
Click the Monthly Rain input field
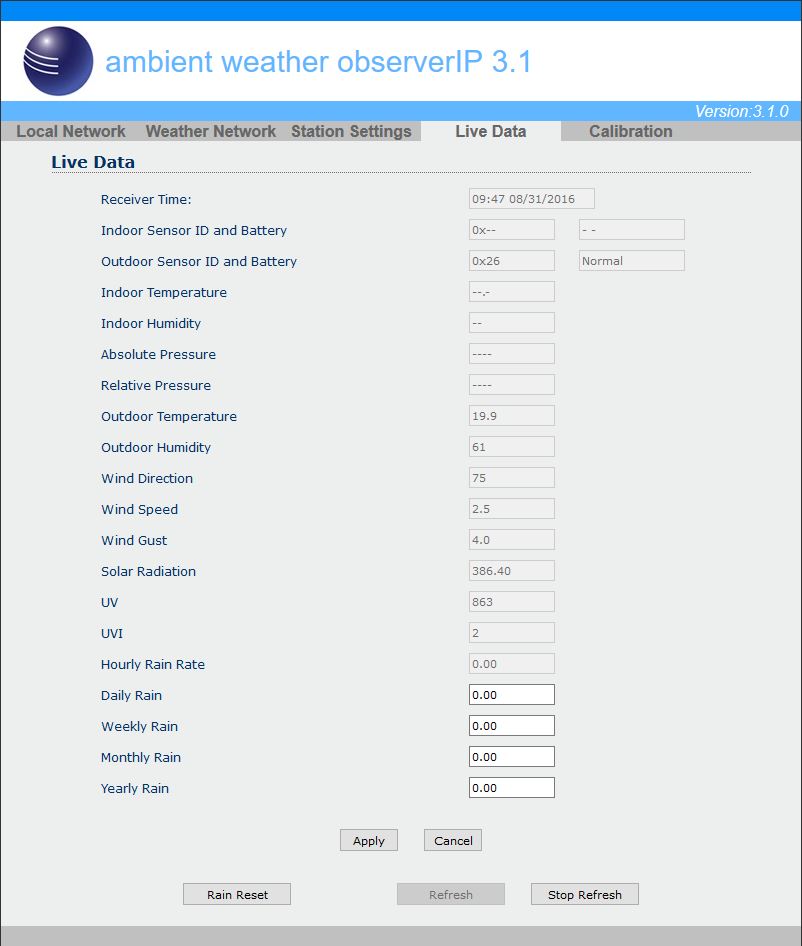pyautogui.click(x=512, y=757)
